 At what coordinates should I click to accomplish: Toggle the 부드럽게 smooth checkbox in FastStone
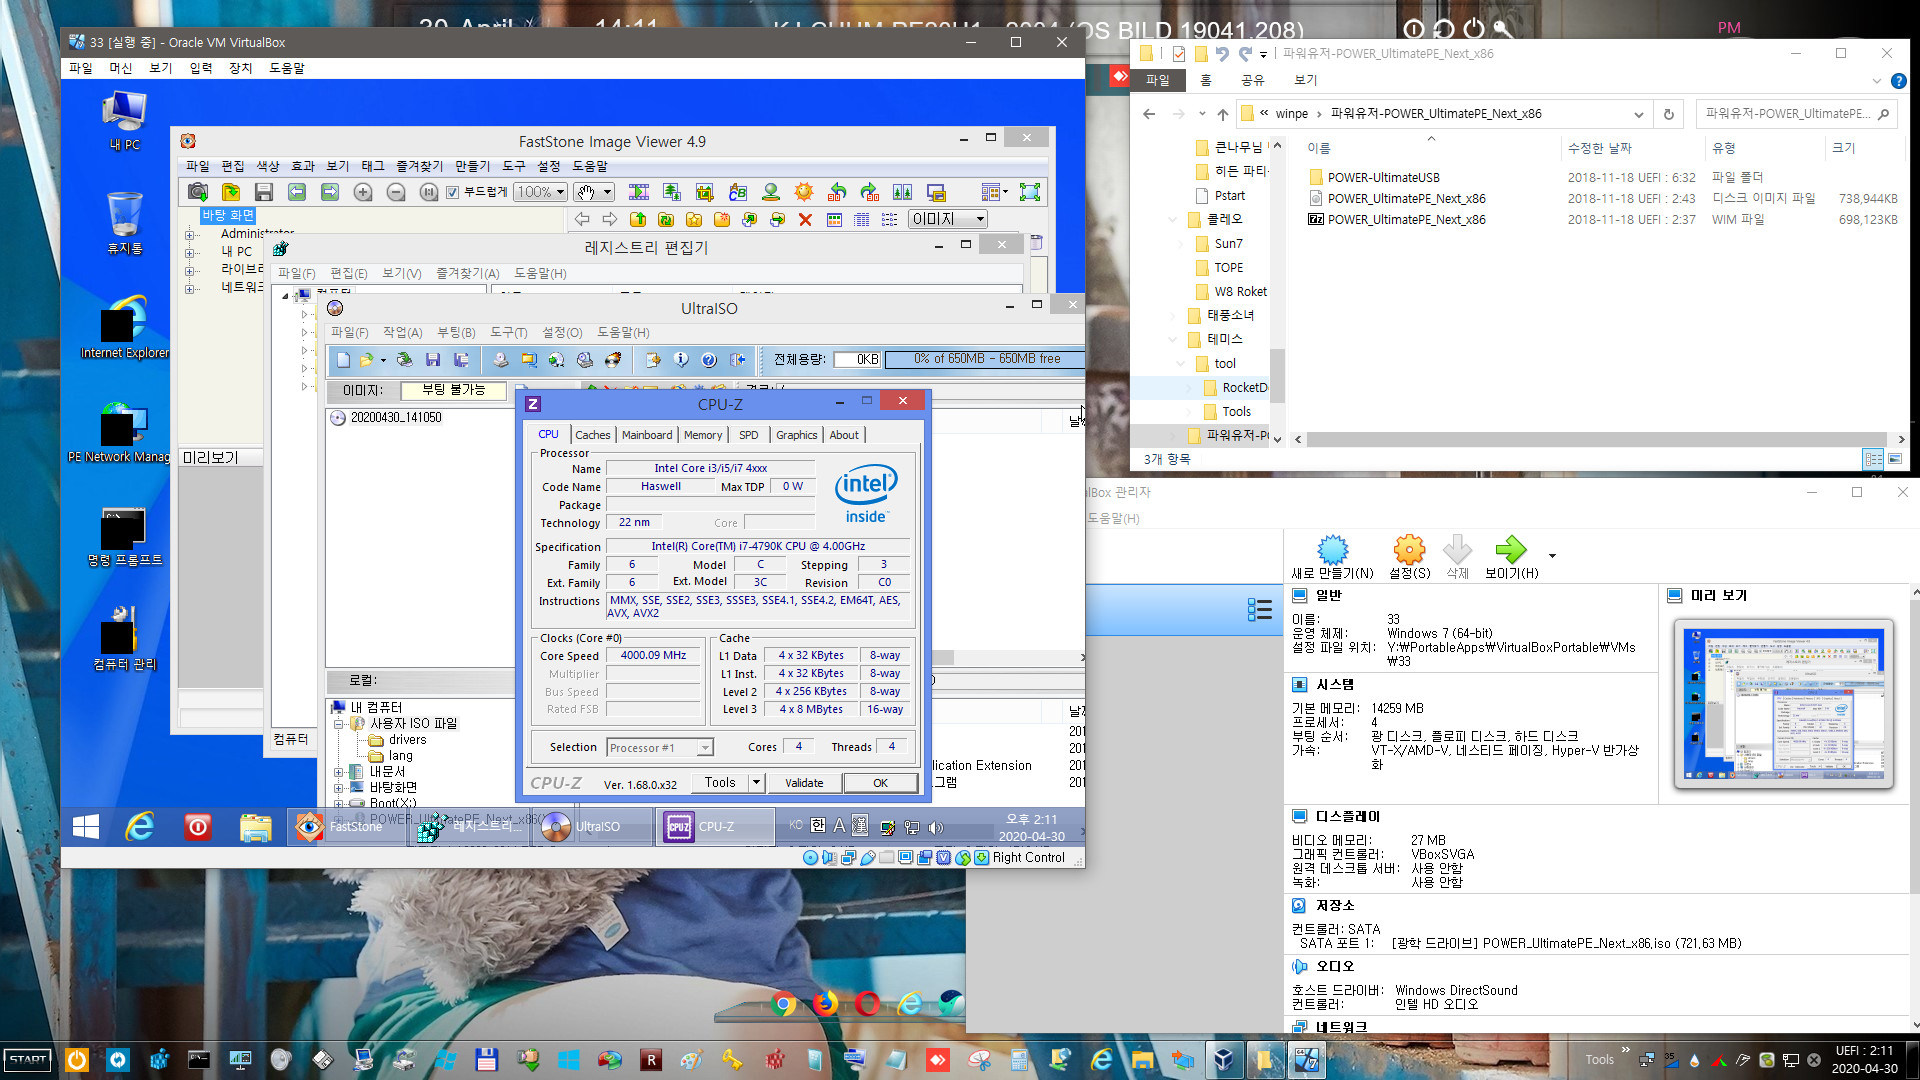click(452, 192)
